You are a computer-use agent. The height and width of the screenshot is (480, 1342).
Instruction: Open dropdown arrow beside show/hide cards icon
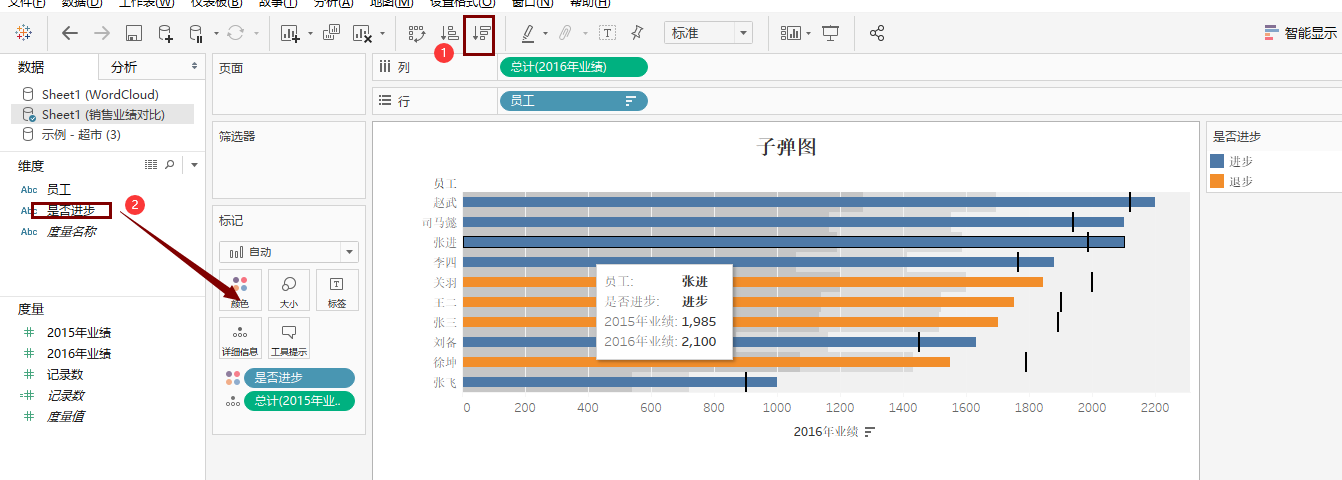[809, 34]
